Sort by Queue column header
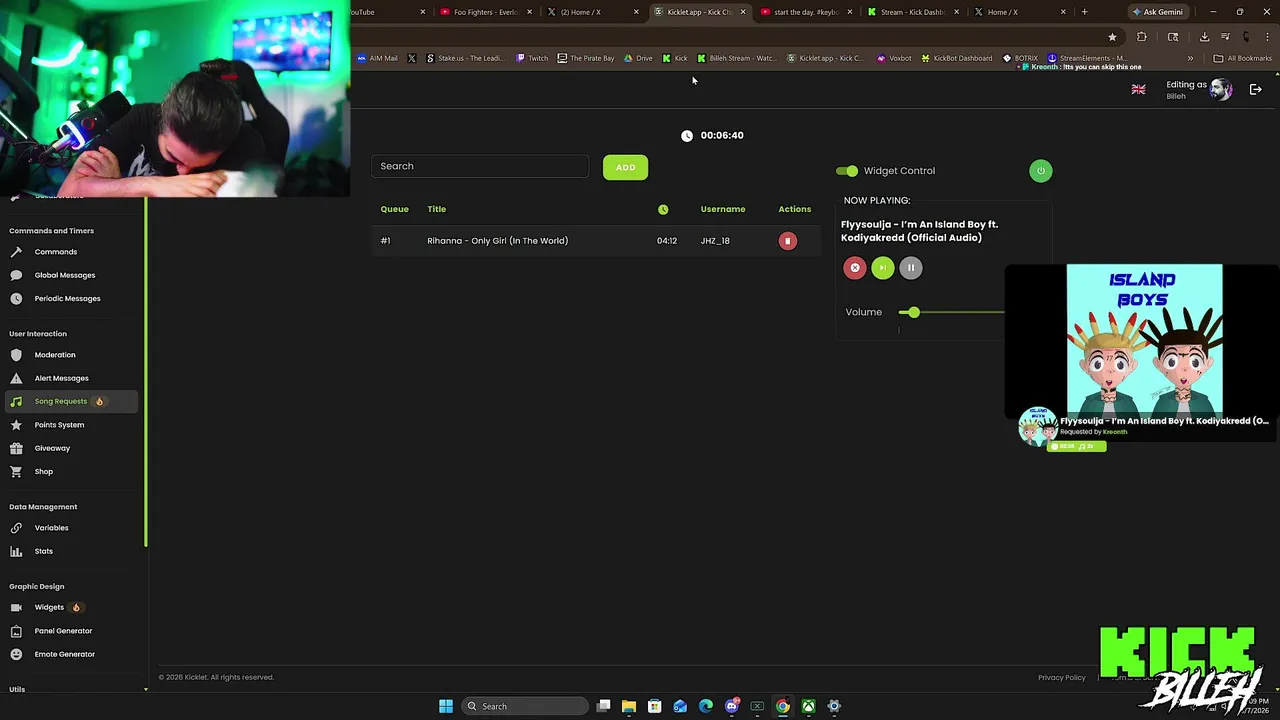 (x=394, y=209)
